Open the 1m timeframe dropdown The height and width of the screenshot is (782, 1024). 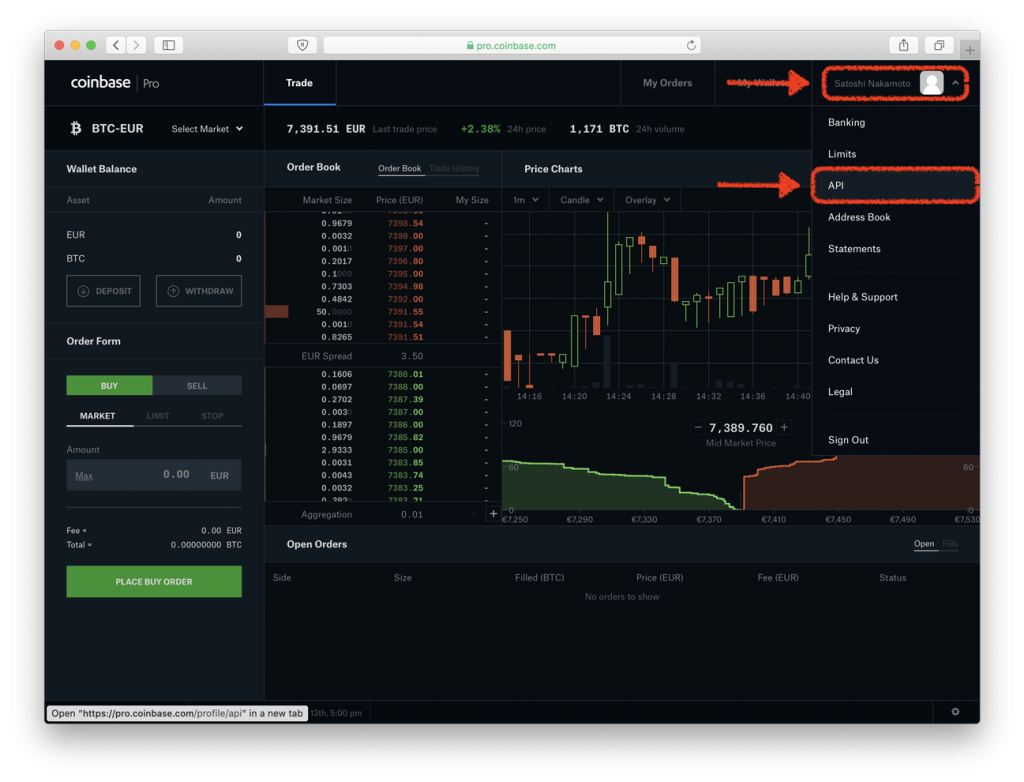525,200
